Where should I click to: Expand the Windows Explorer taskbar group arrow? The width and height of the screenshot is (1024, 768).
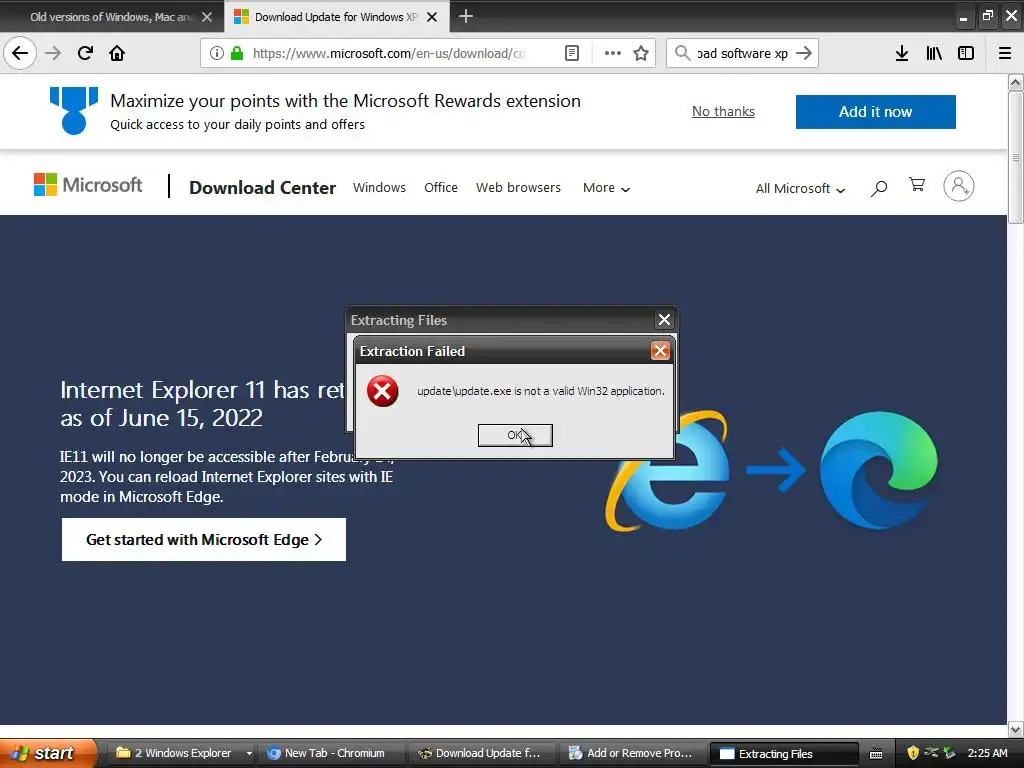[249, 753]
